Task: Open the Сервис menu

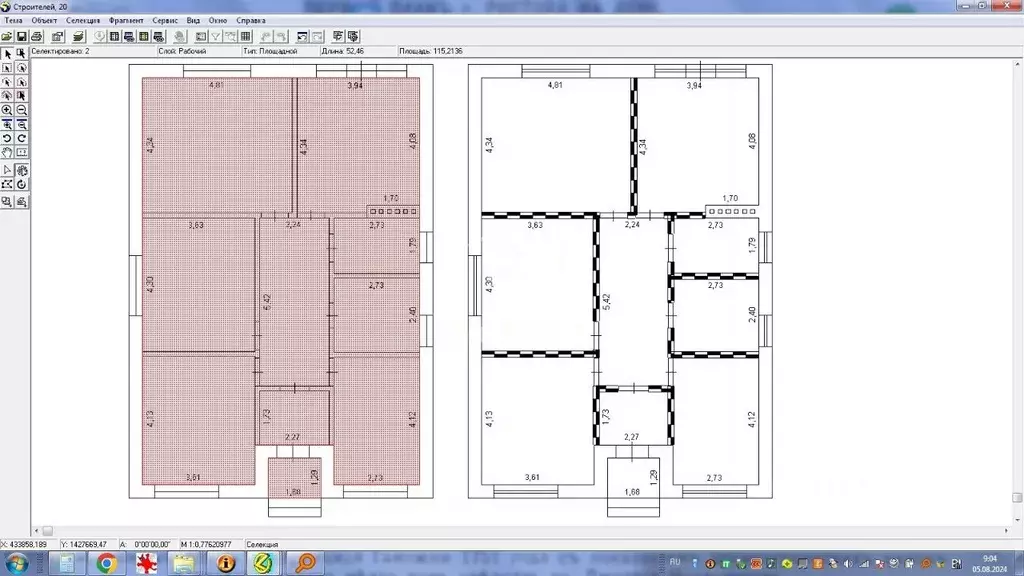Action: click(165, 20)
